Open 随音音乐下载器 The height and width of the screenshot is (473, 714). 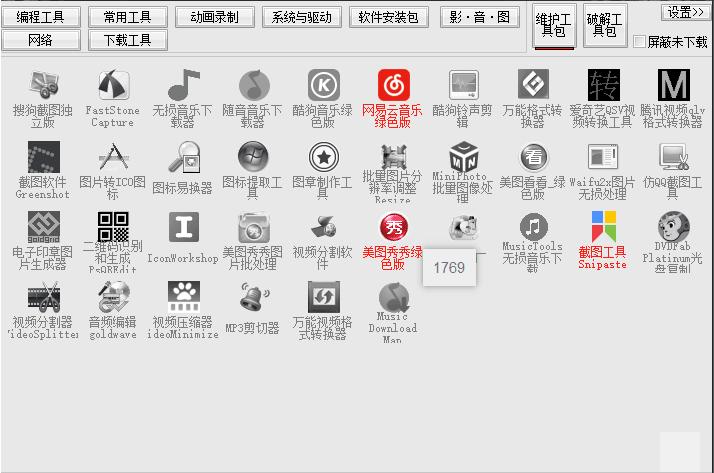(253, 85)
